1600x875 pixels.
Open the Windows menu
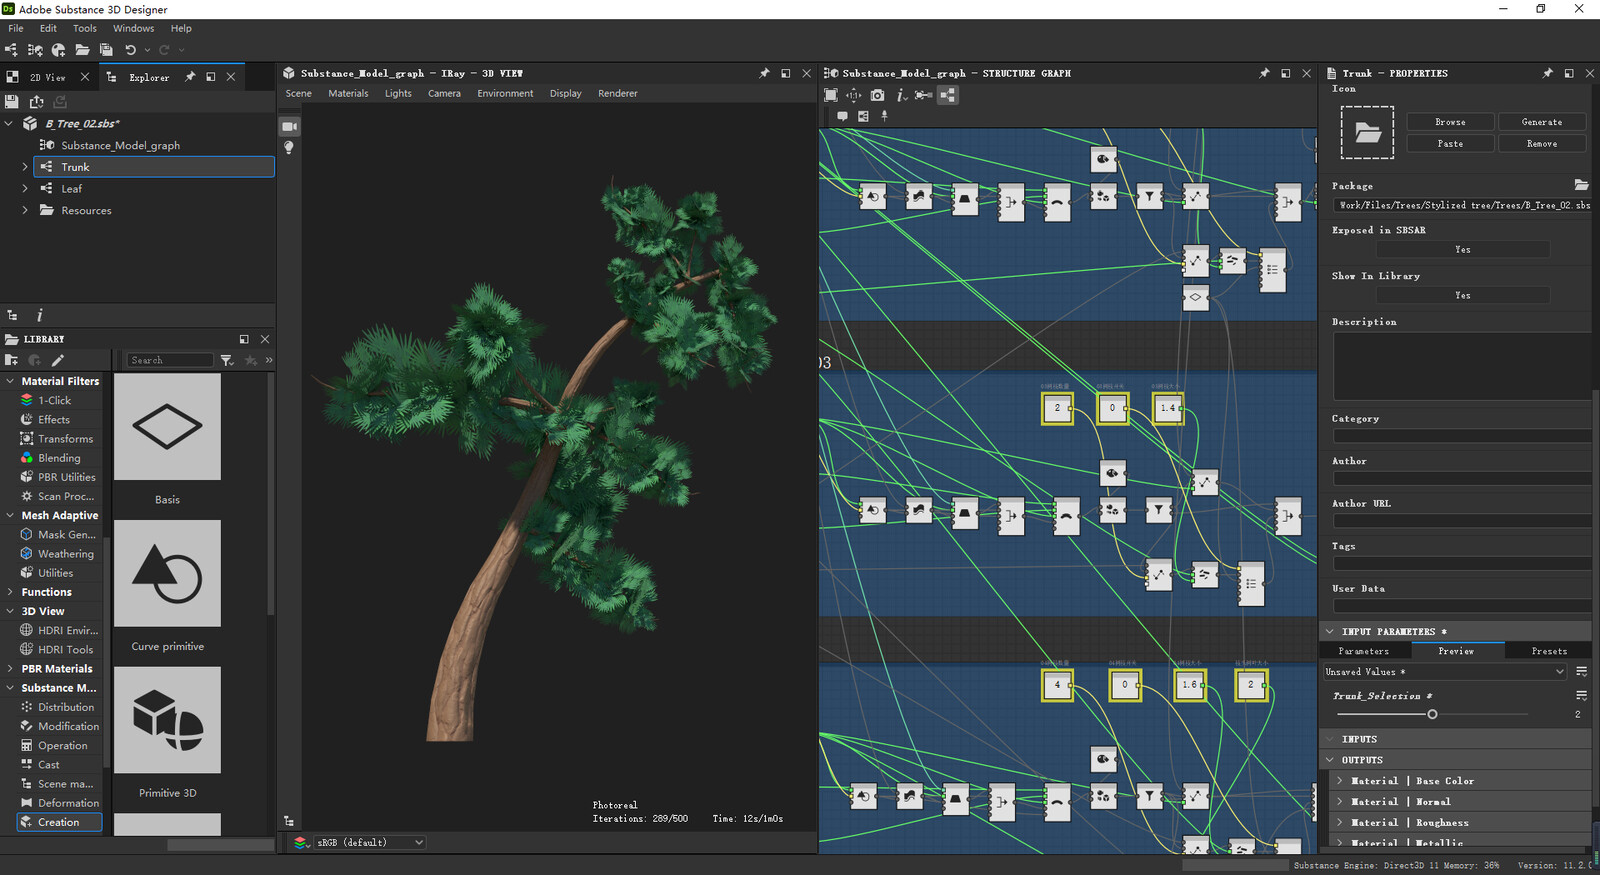point(133,28)
